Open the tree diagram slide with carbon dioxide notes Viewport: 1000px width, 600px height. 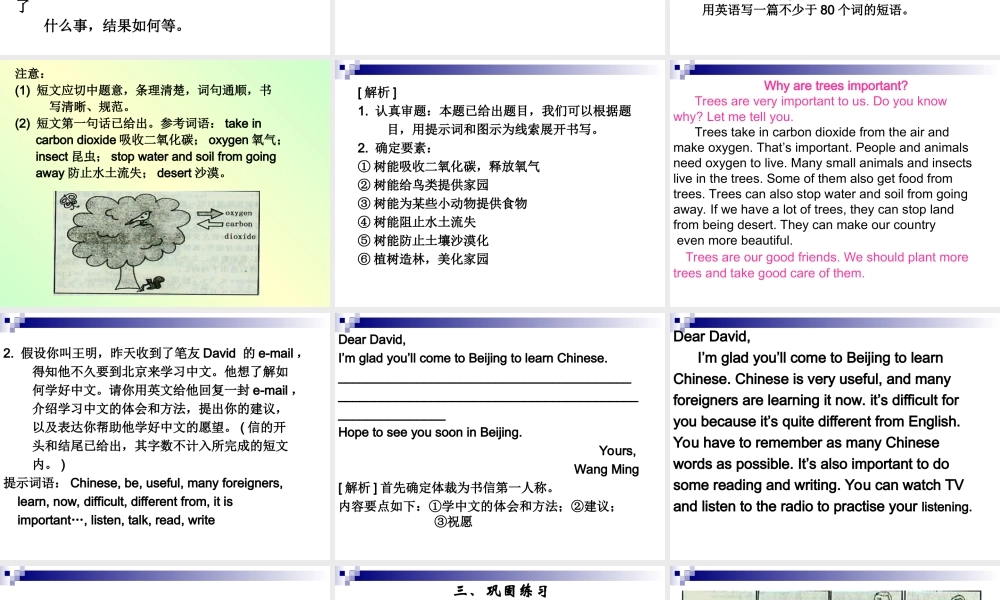165,184
